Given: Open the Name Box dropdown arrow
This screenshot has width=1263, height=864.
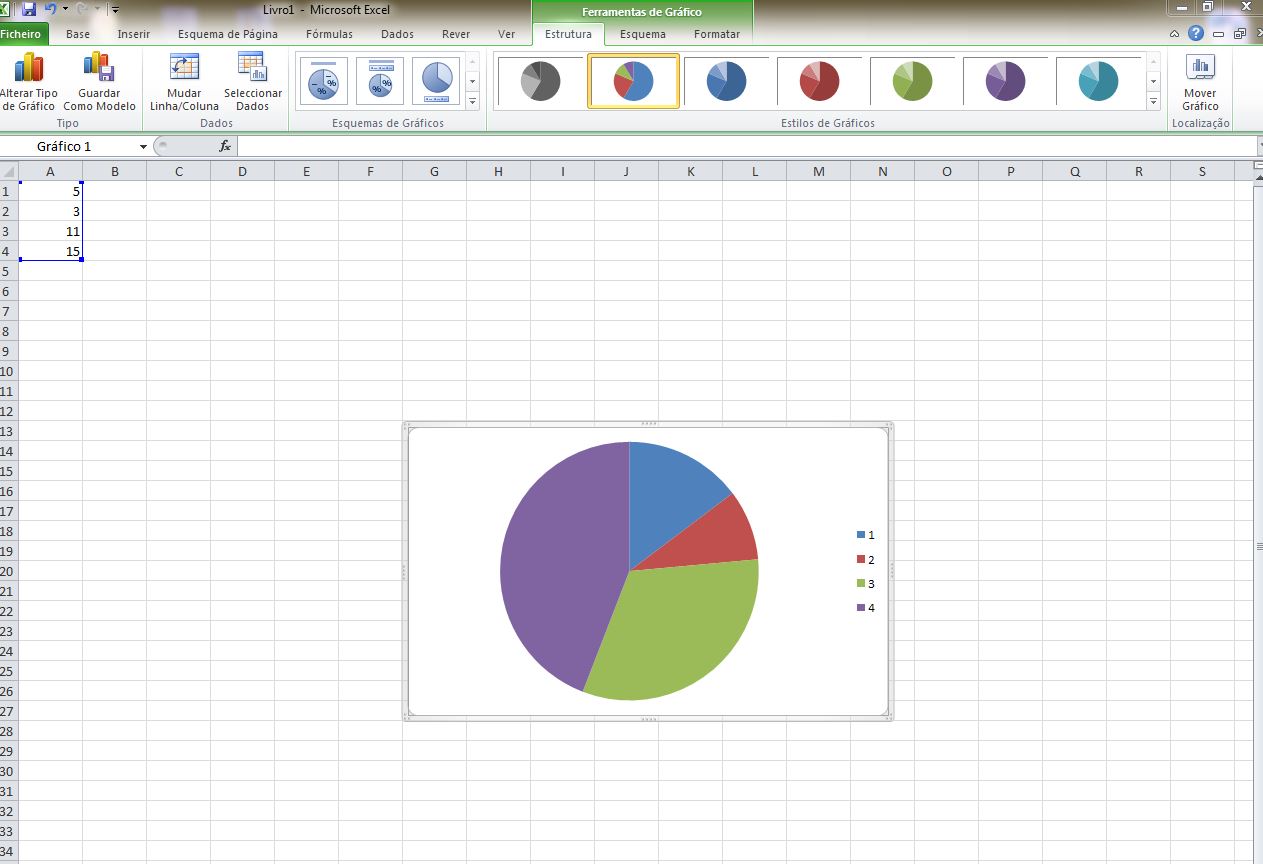Looking at the screenshot, I should (x=144, y=146).
